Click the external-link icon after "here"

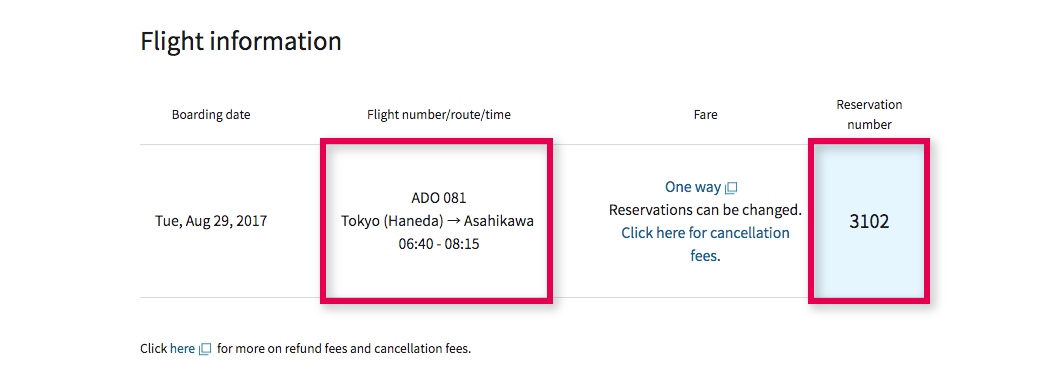pyautogui.click(x=205, y=349)
